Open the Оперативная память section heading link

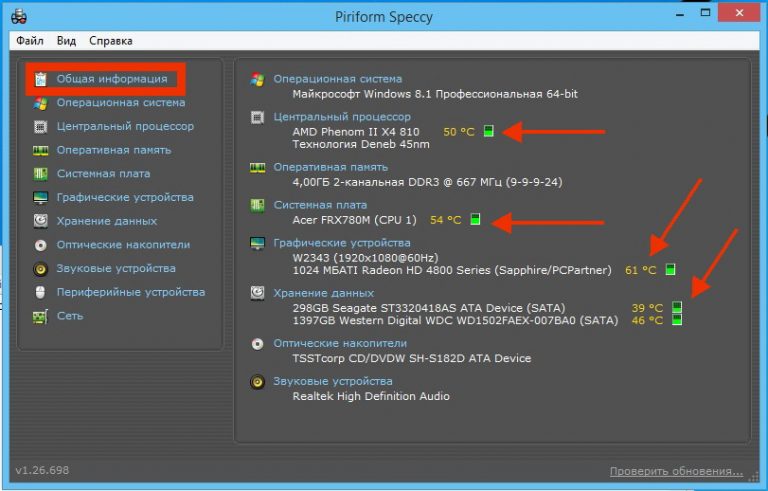pyautogui.click(x=331, y=168)
